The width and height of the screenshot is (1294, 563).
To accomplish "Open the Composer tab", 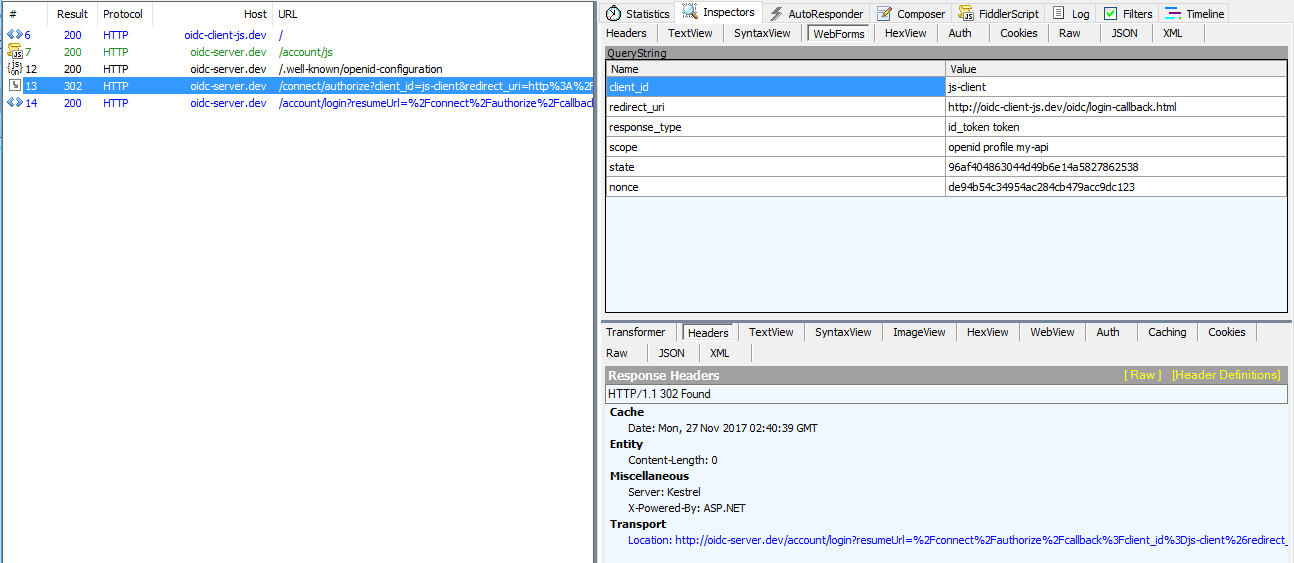I will [910, 13].
